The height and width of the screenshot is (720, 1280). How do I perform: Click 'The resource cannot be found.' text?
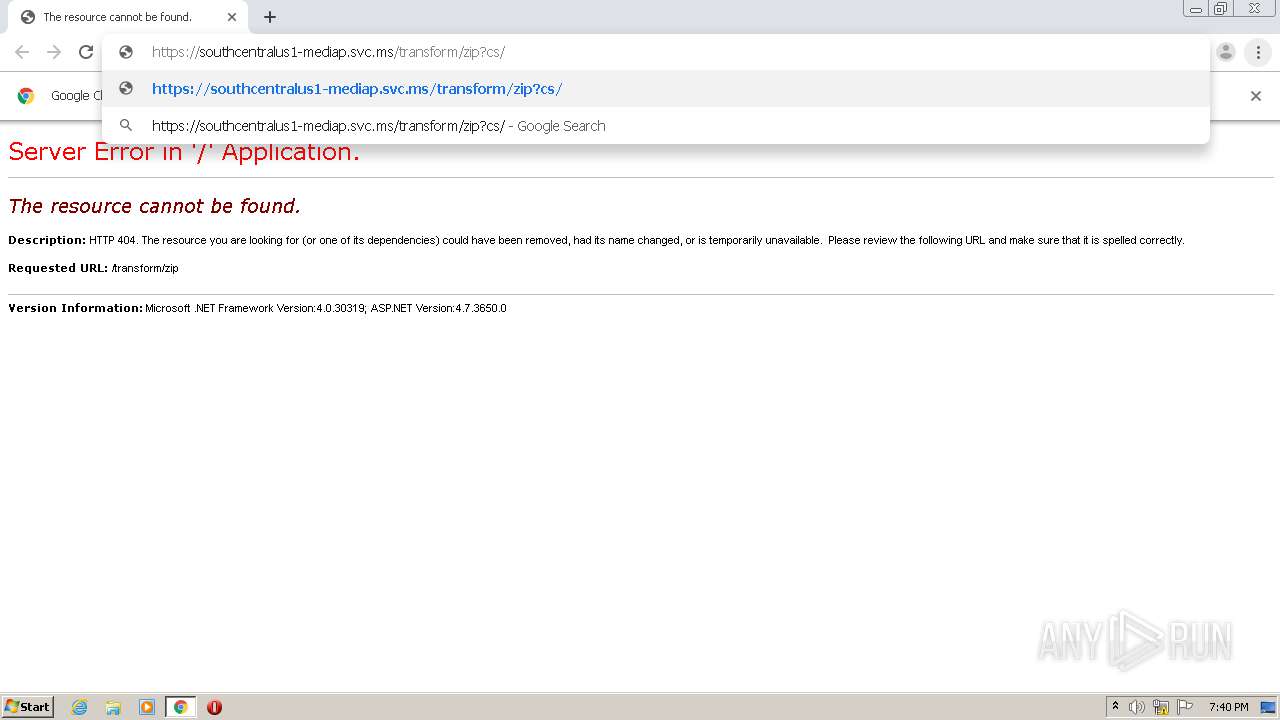coord(154,206)
